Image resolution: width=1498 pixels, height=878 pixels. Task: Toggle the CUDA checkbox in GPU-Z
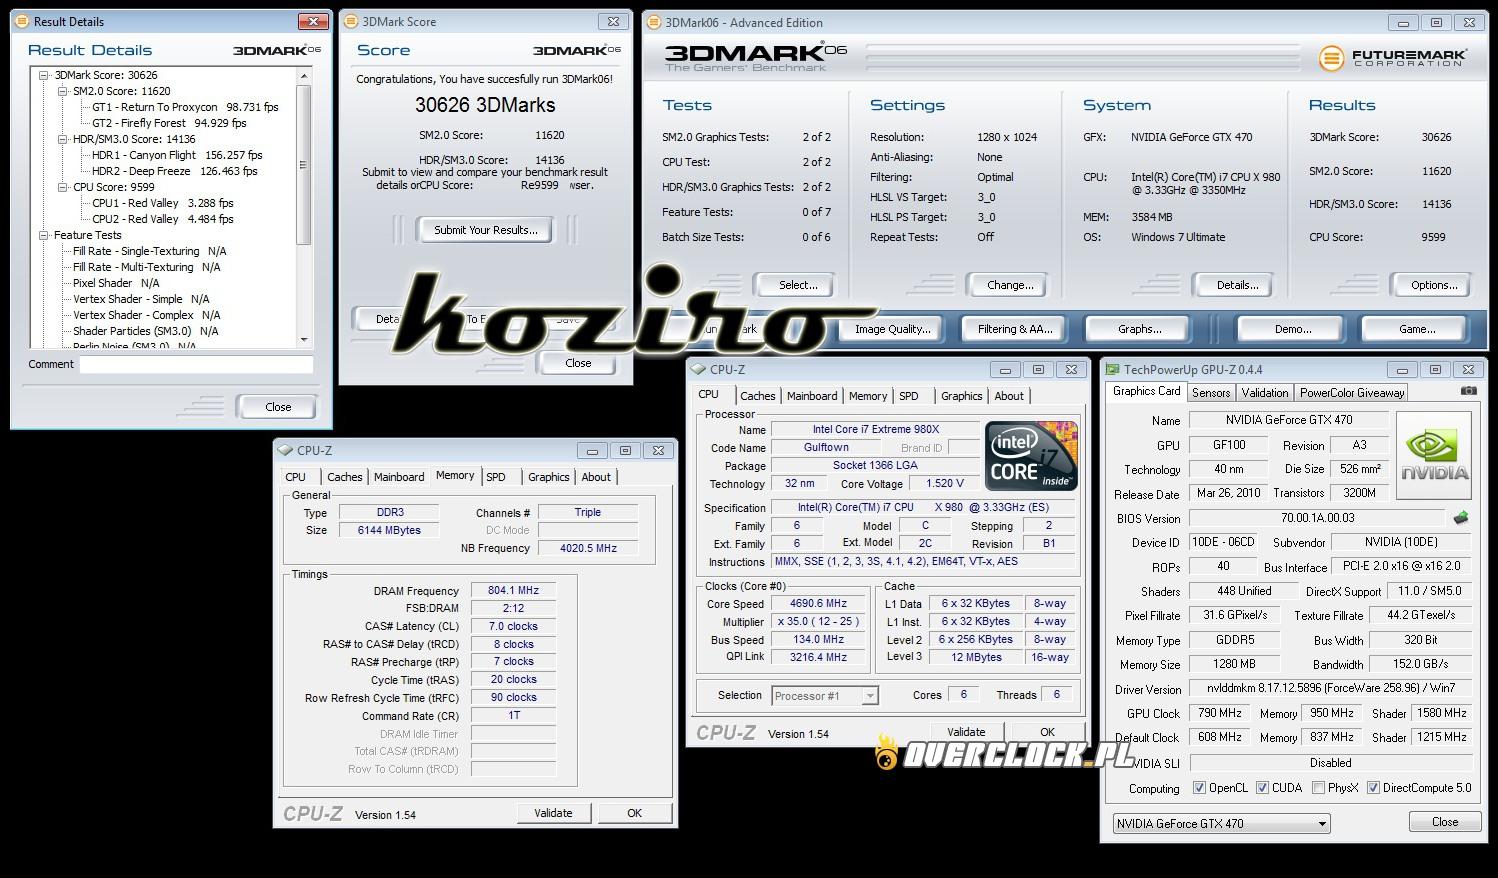pos(1262,788)
